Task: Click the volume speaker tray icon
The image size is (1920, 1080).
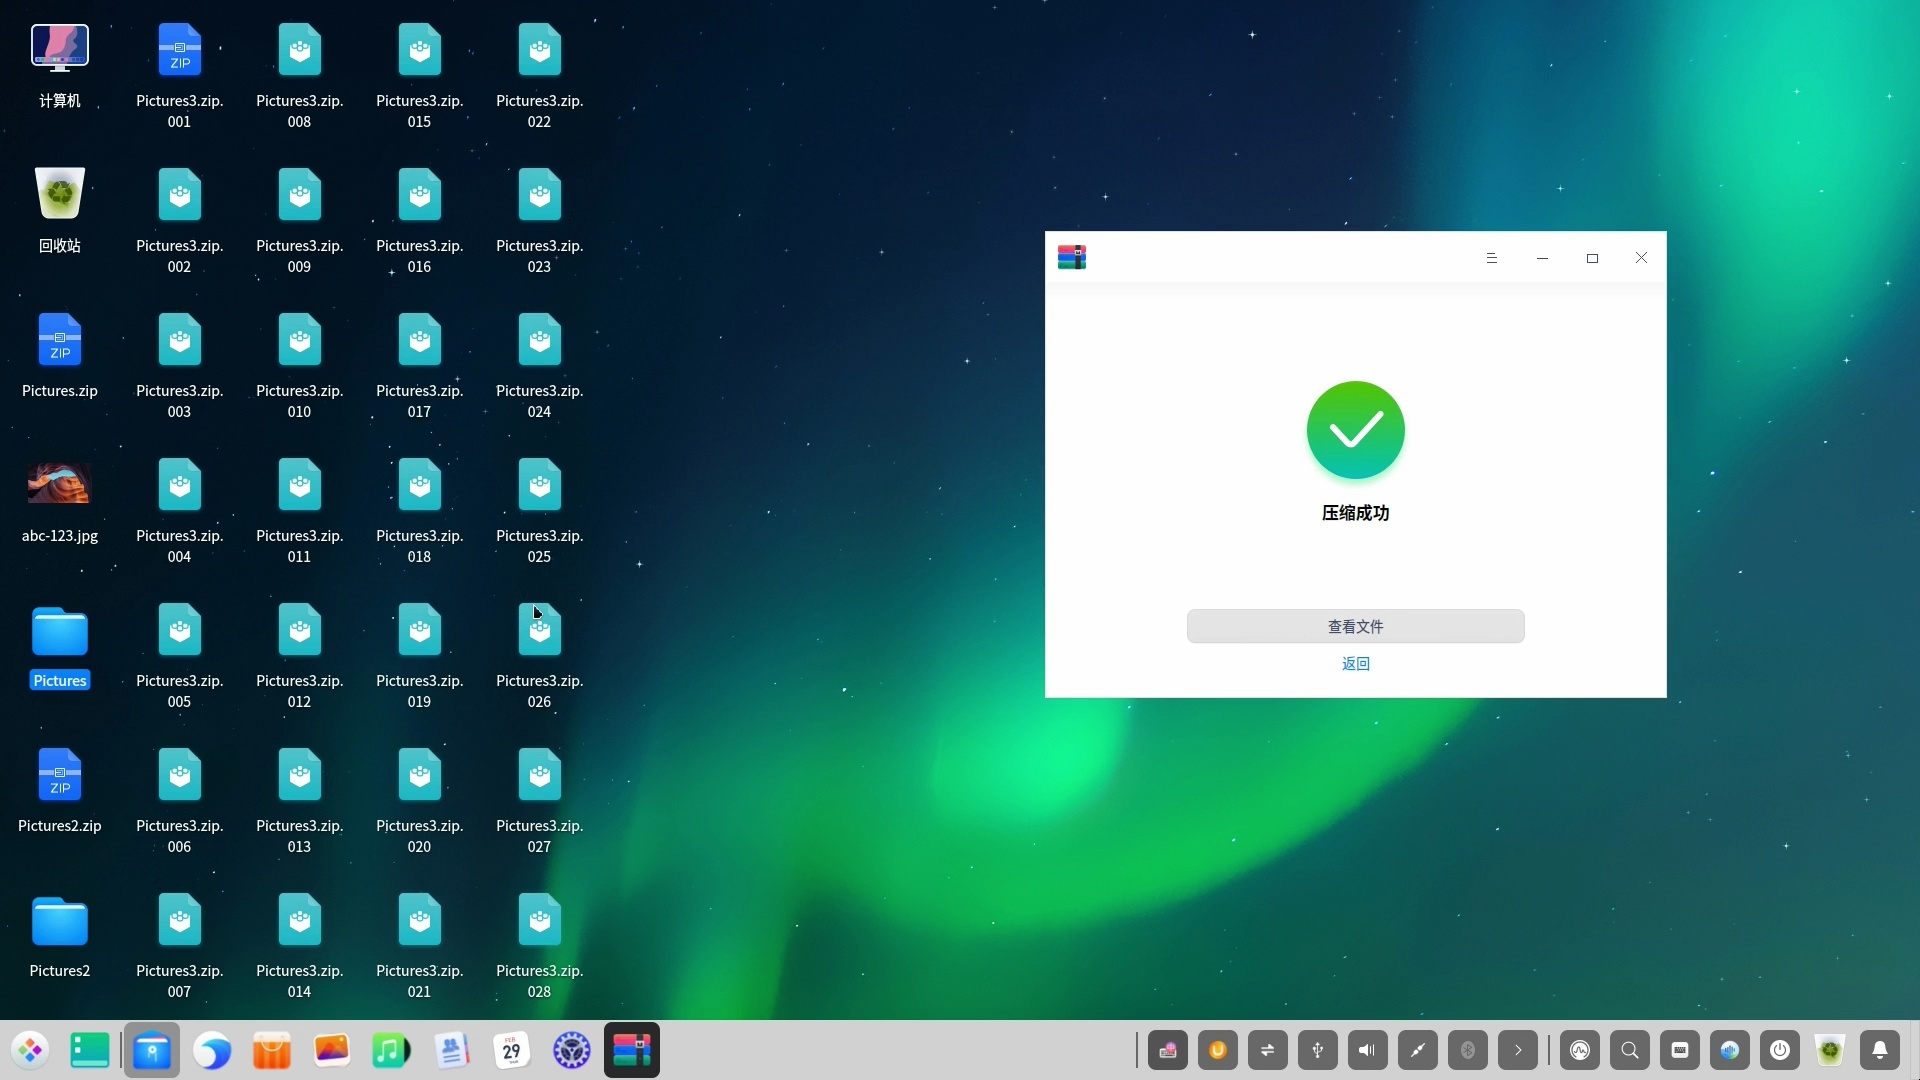Action: click(1367, 1050)
